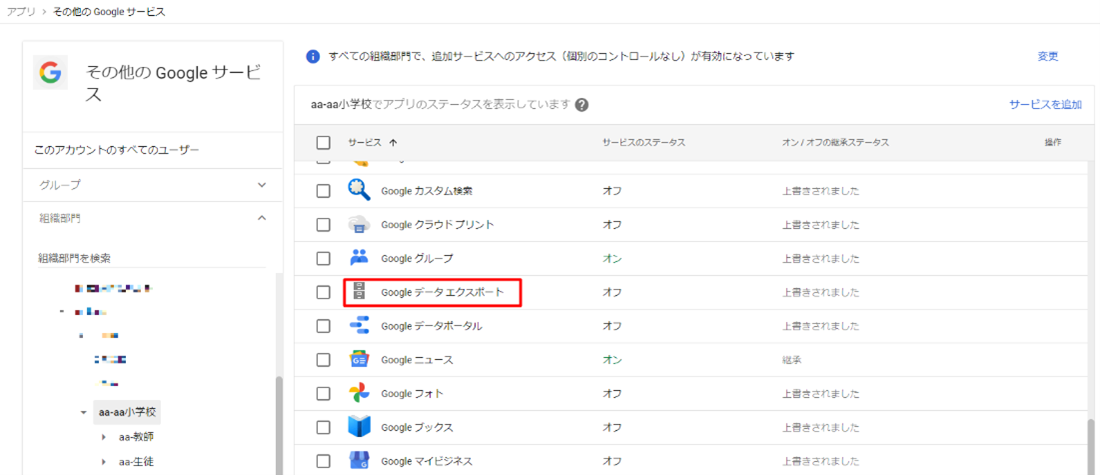Click the 組織部門を検索 search field

[152, 258]
